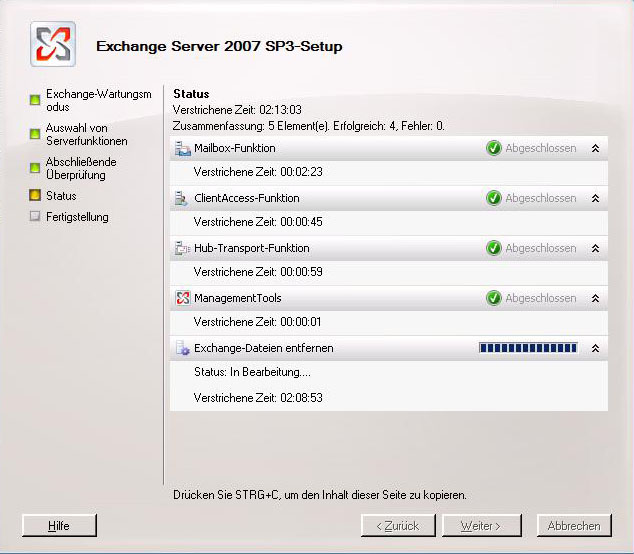Click the Hub-Transport-Funktion header label

tap(251, 248)
